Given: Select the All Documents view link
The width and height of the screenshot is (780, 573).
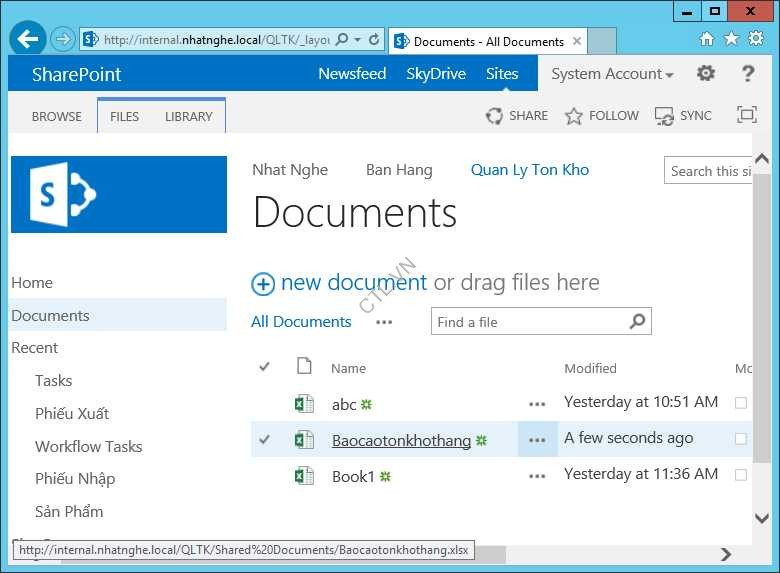Looking at the screenshot, I should tap(301, 322).
